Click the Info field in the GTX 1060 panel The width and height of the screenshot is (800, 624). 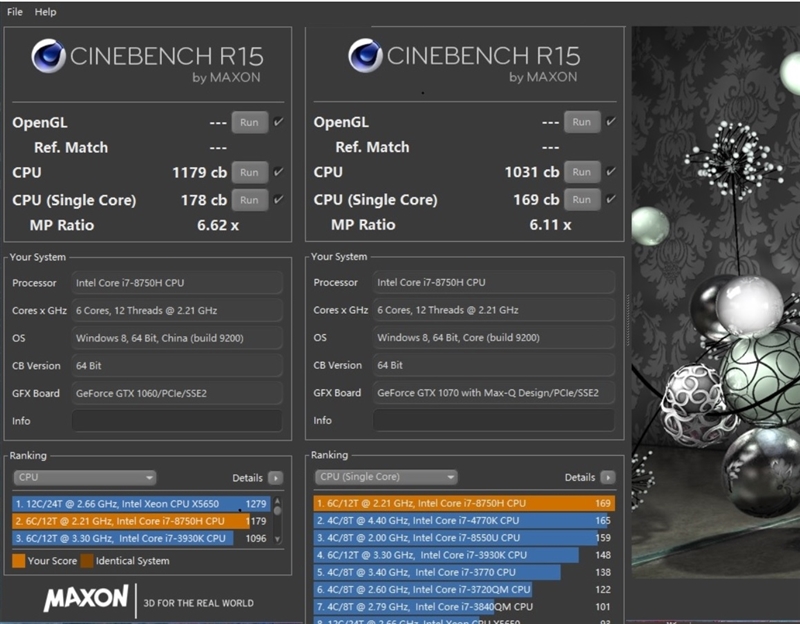tap(177, 421)
